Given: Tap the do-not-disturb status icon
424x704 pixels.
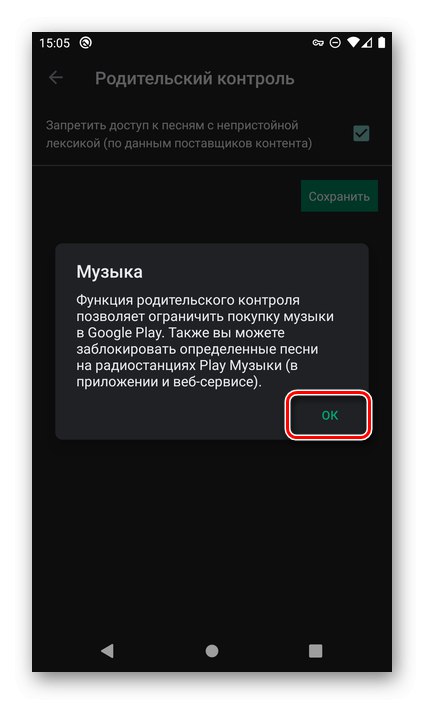Looking at the screenshot, I should pos(335,43).
